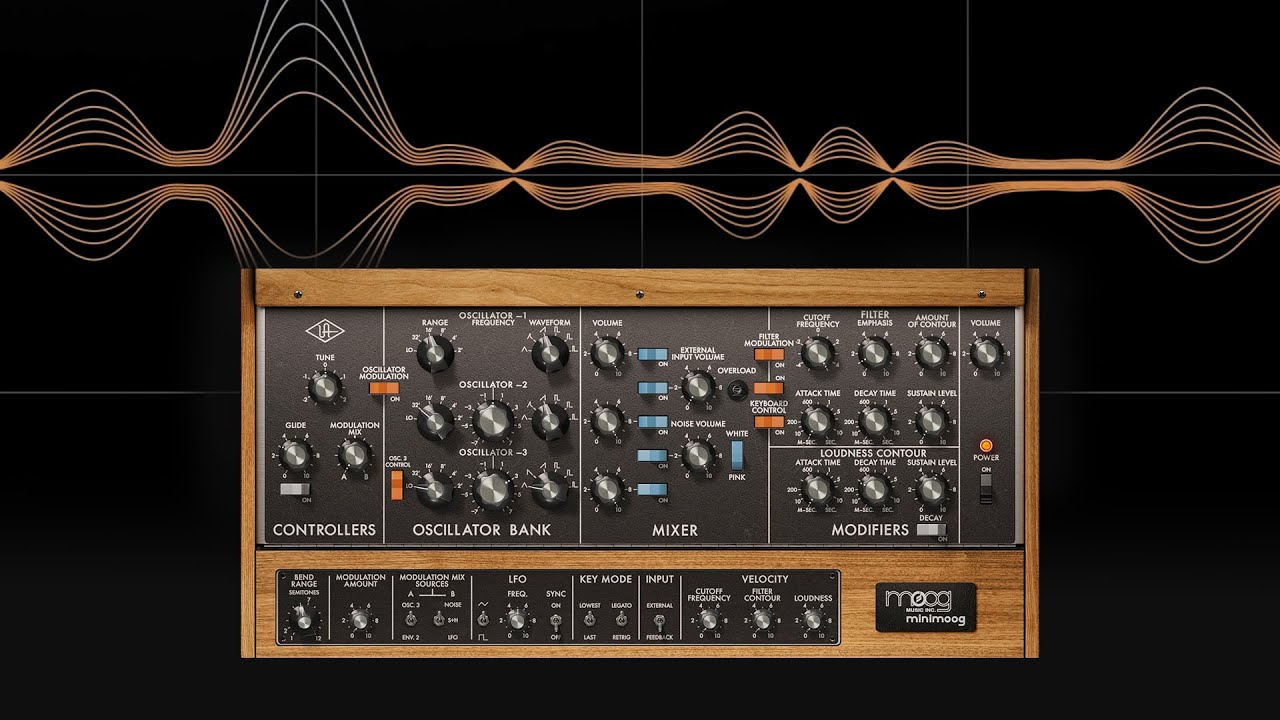Image resolution: width=1280 pixels, height=720 pixels.
Task: Click the "OSCILLATOR BANK" section label
Action: (x=482, y=530)
